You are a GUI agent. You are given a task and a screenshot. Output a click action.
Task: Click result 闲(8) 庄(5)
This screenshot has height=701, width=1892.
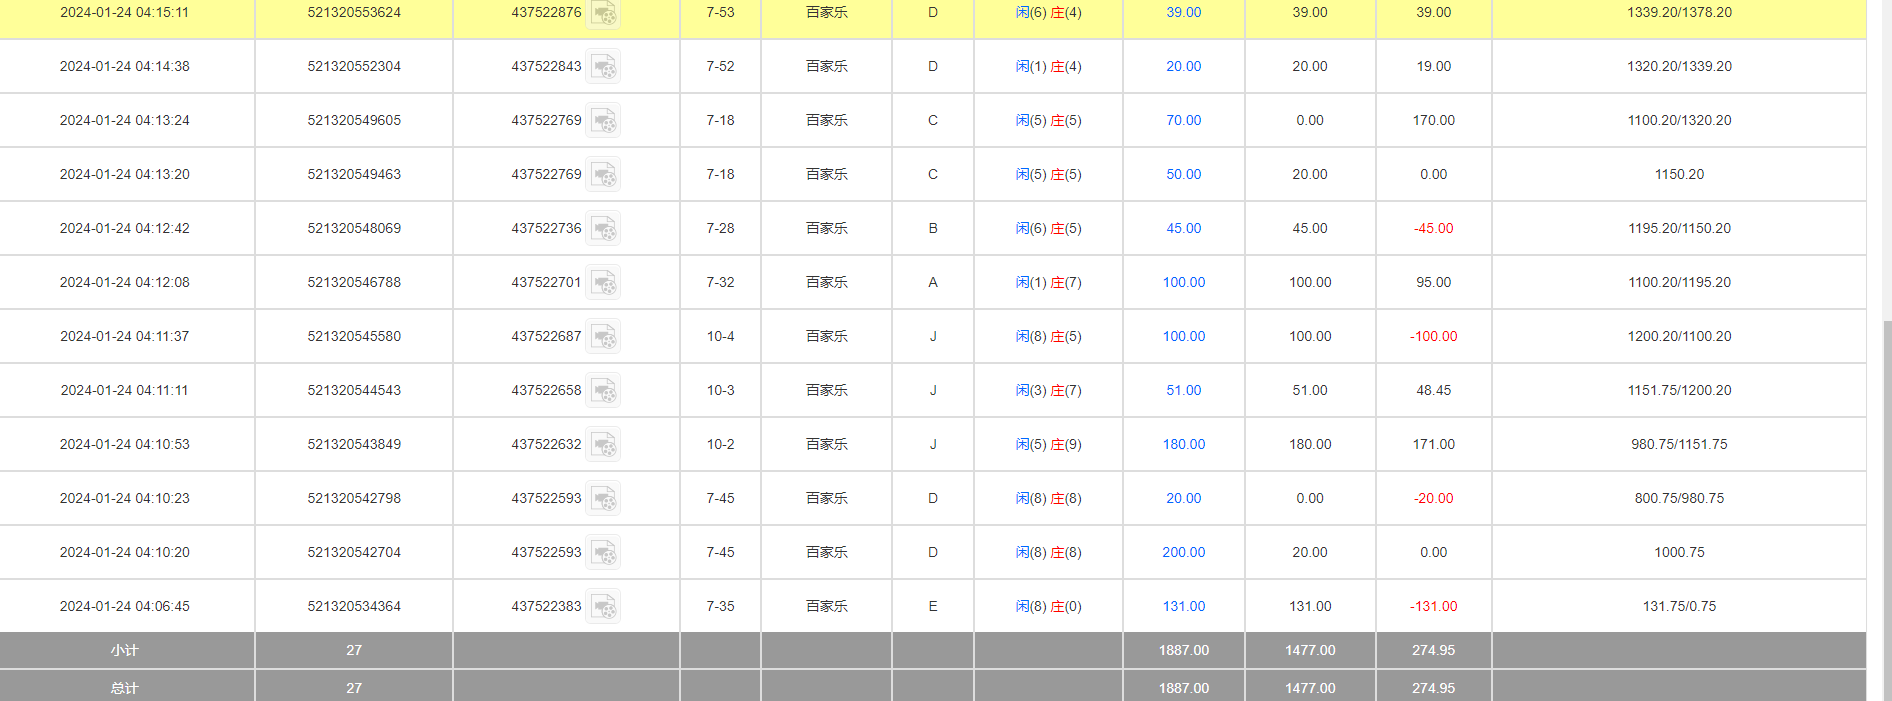coord(1048,336)
